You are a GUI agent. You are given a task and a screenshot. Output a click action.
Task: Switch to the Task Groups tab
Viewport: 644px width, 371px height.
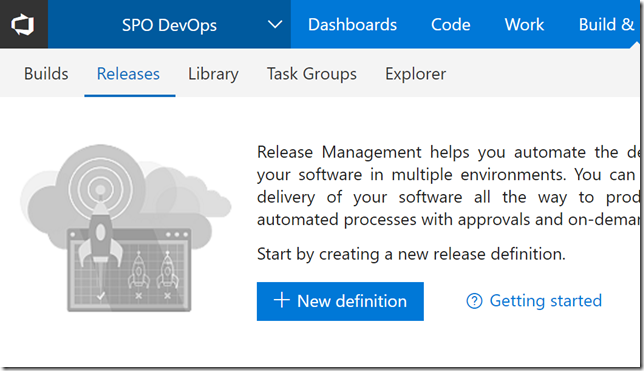click(x=312, y=74)
